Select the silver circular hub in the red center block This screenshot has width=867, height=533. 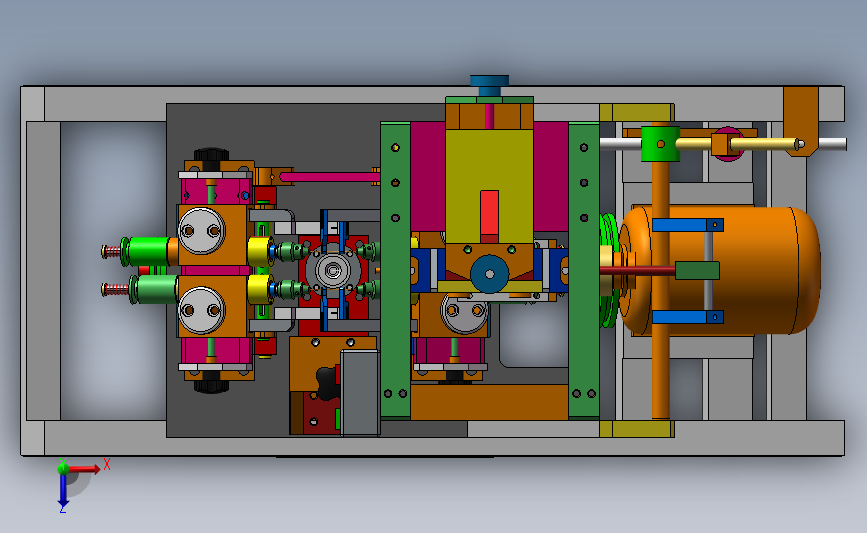(x=333, y=271)
